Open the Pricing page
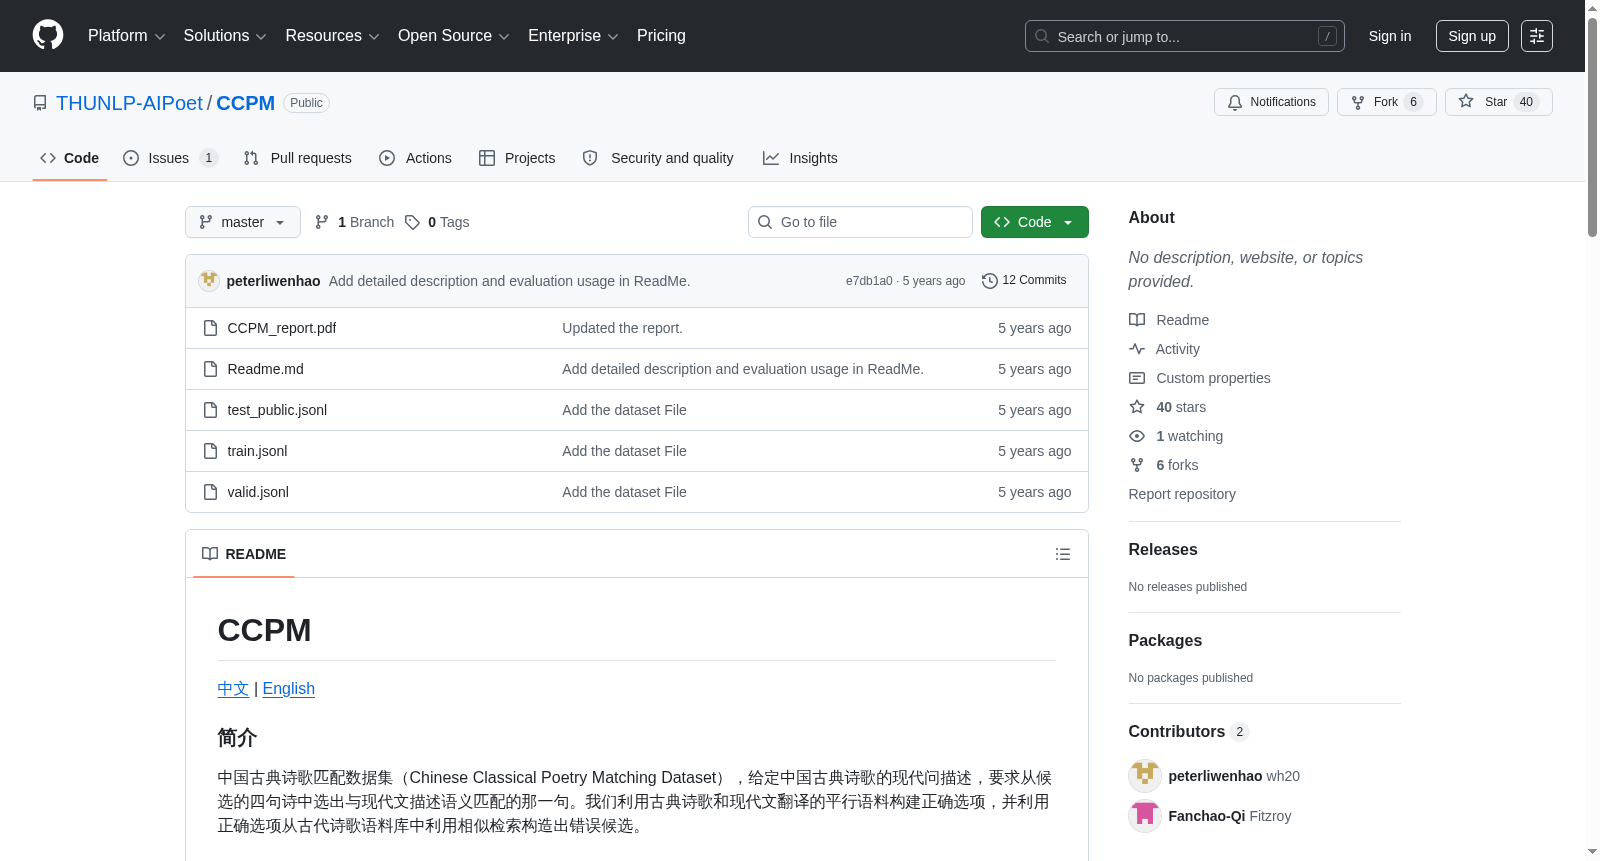The height and width of the screenshot is (861, 1600). point(661,36)
